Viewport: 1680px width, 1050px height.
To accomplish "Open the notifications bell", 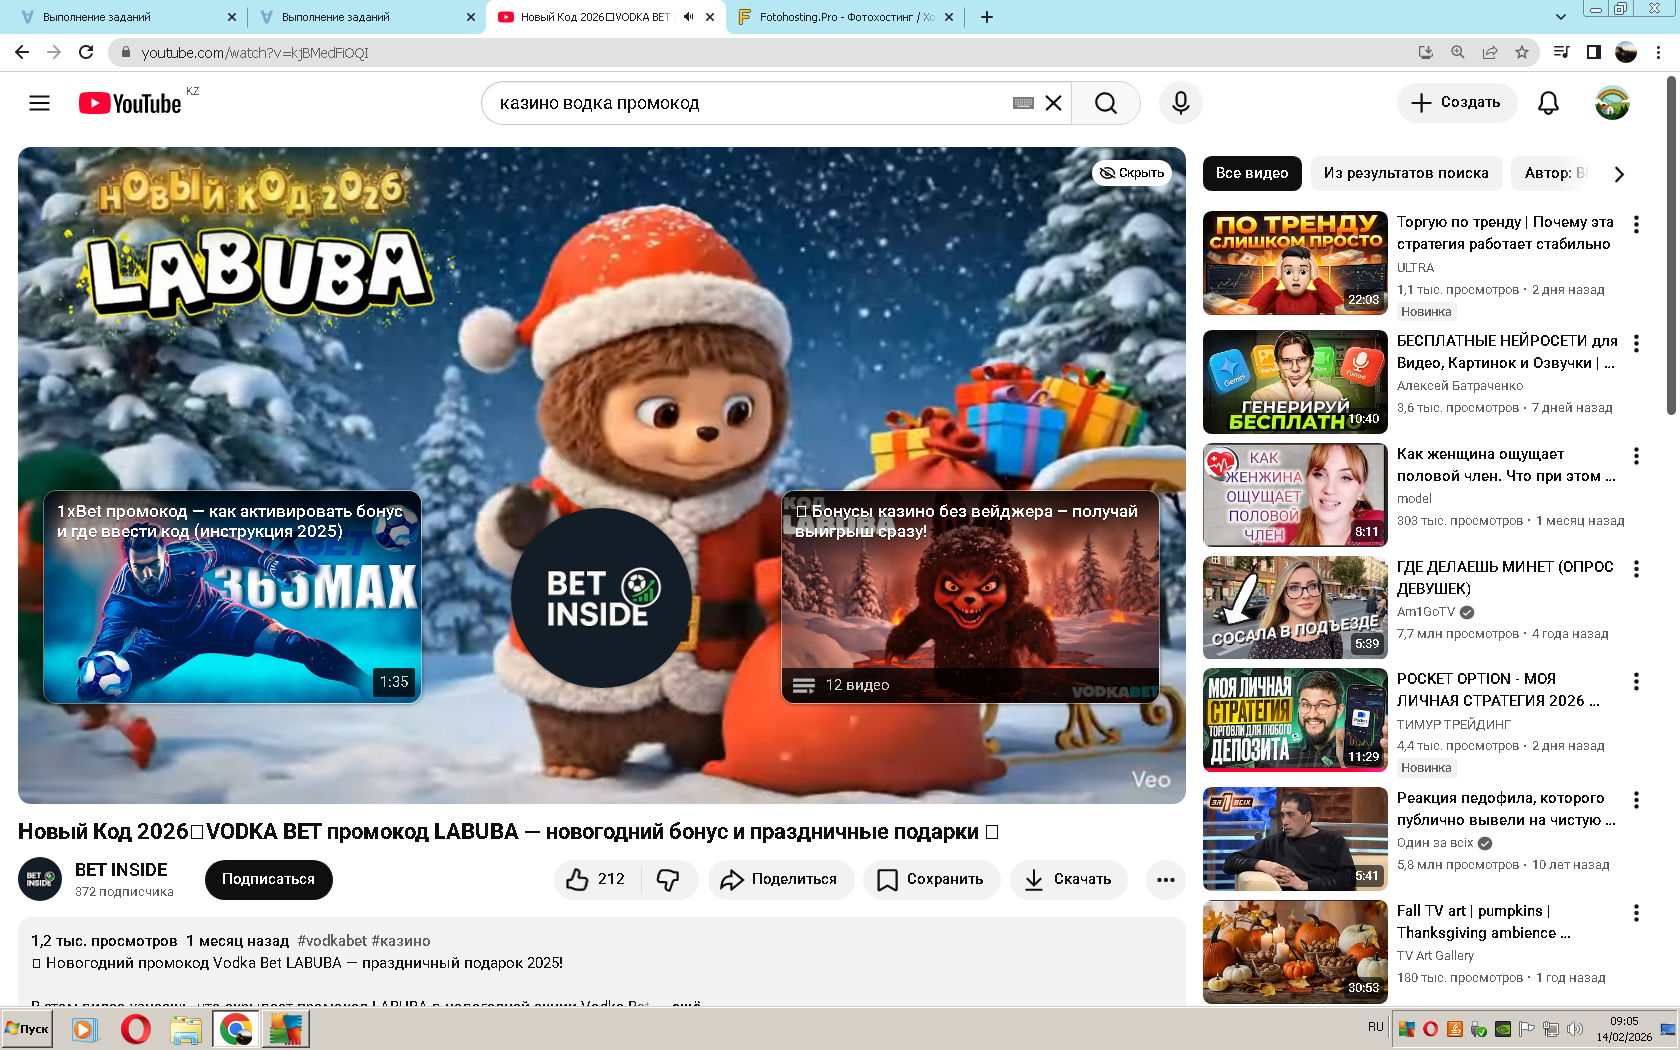I will click(x=1548, y=103).
